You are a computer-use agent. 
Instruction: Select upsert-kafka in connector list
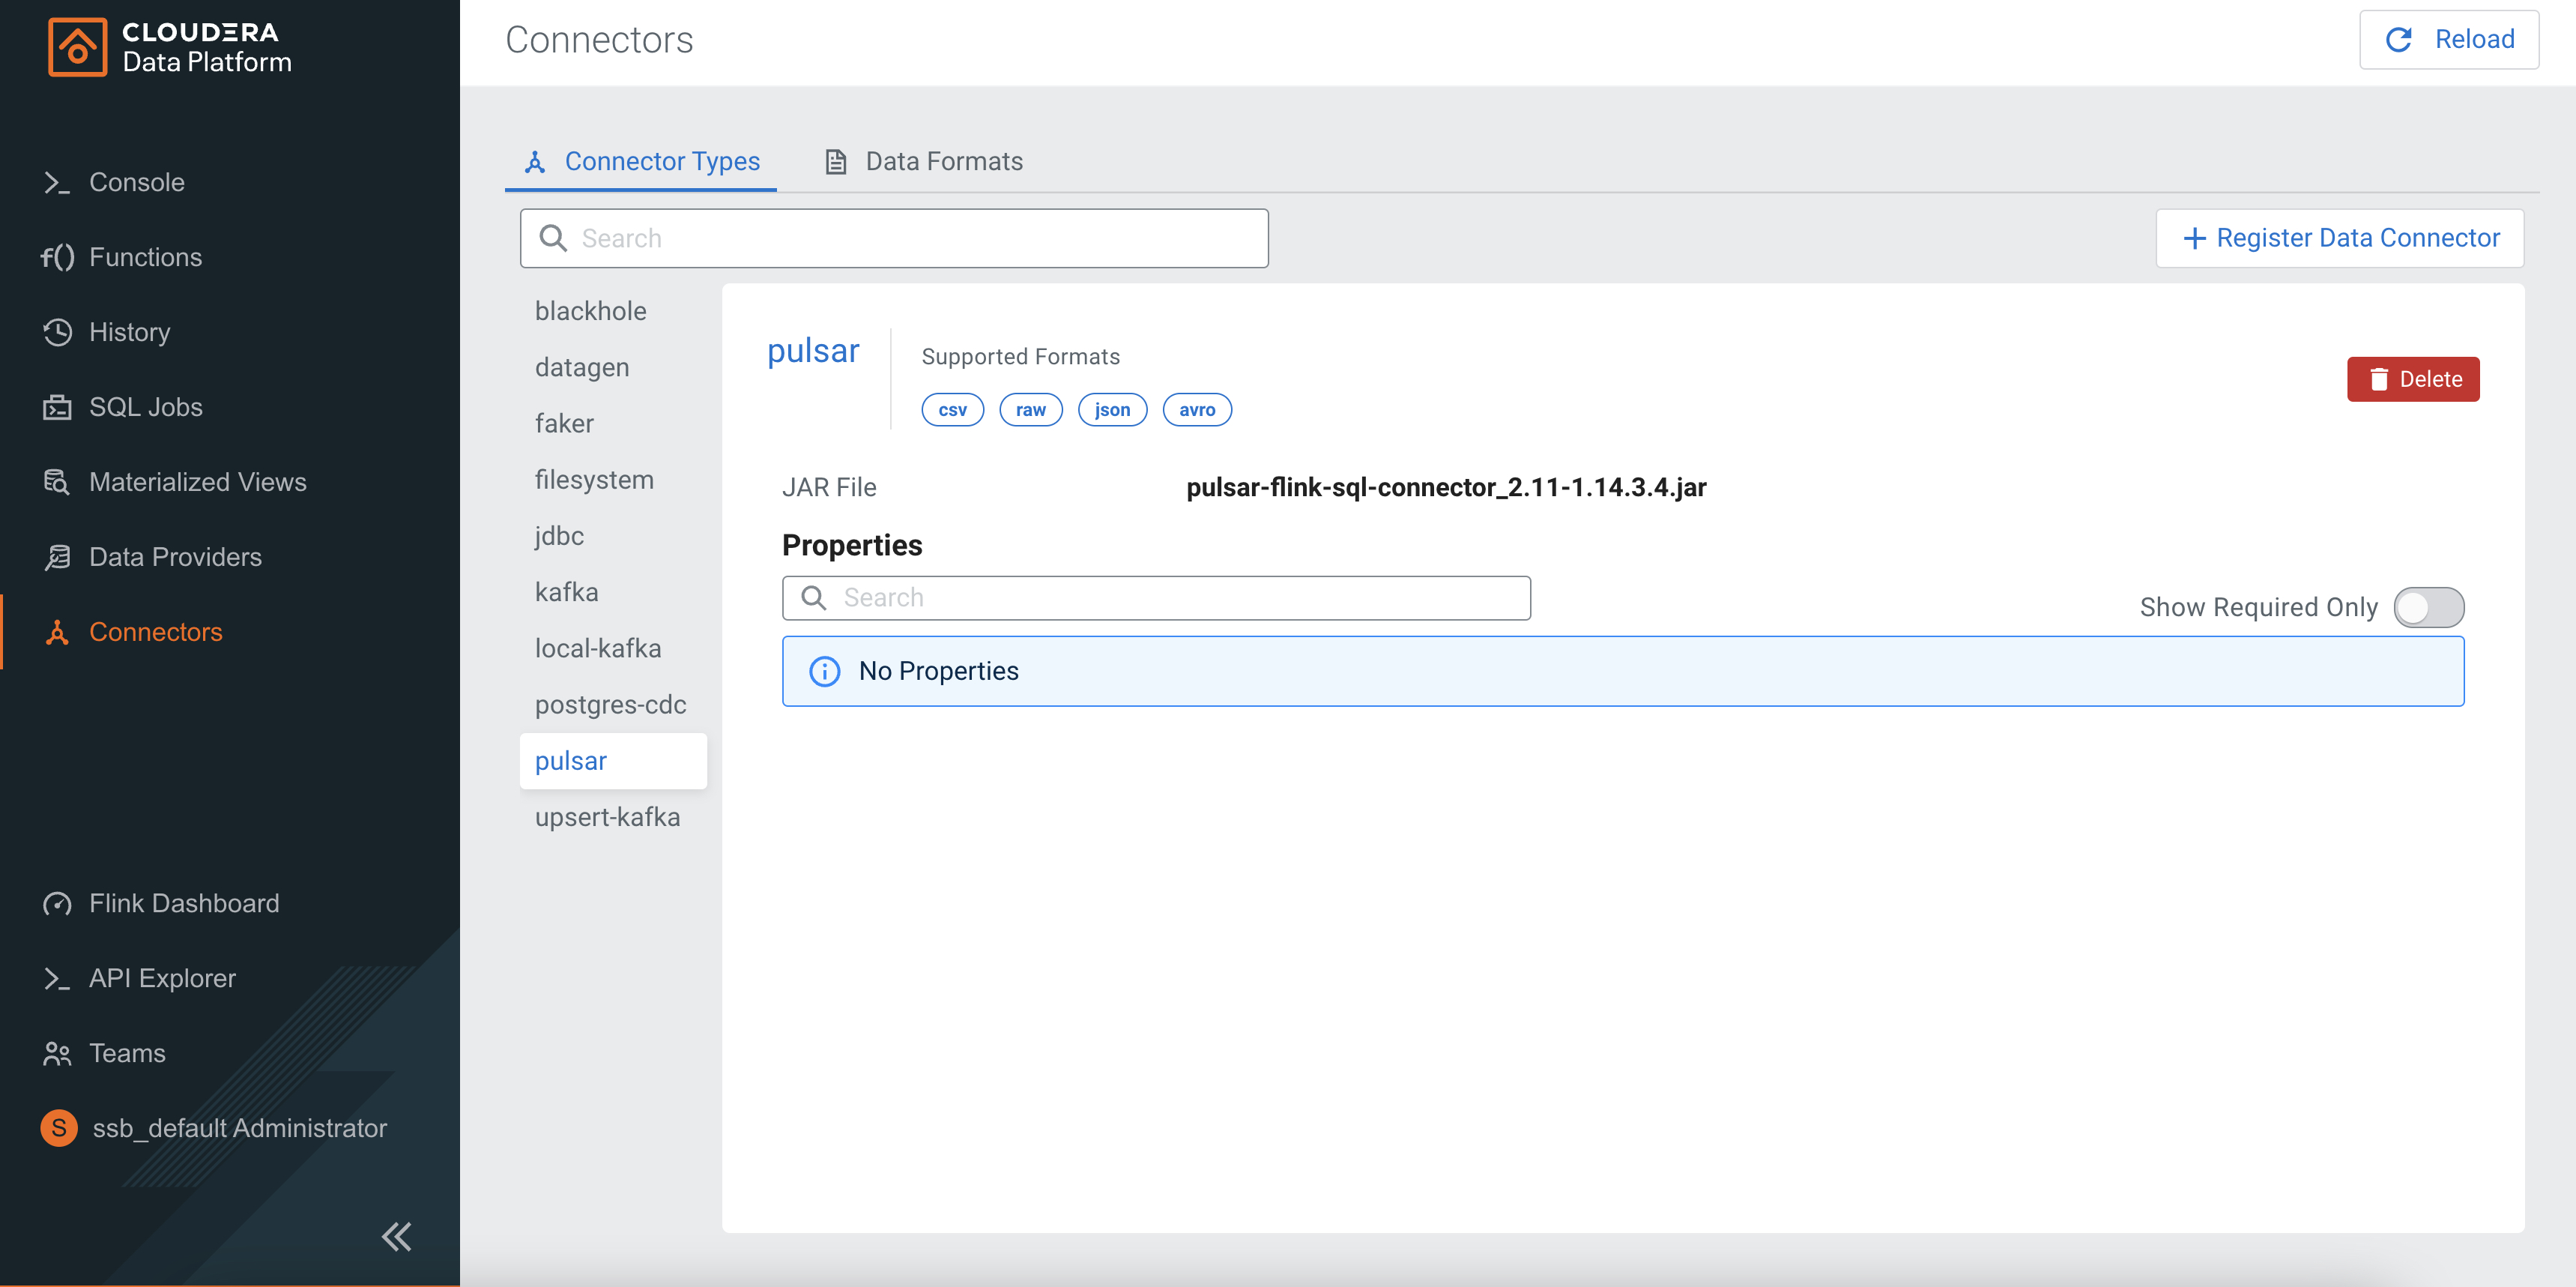(607, 817)
